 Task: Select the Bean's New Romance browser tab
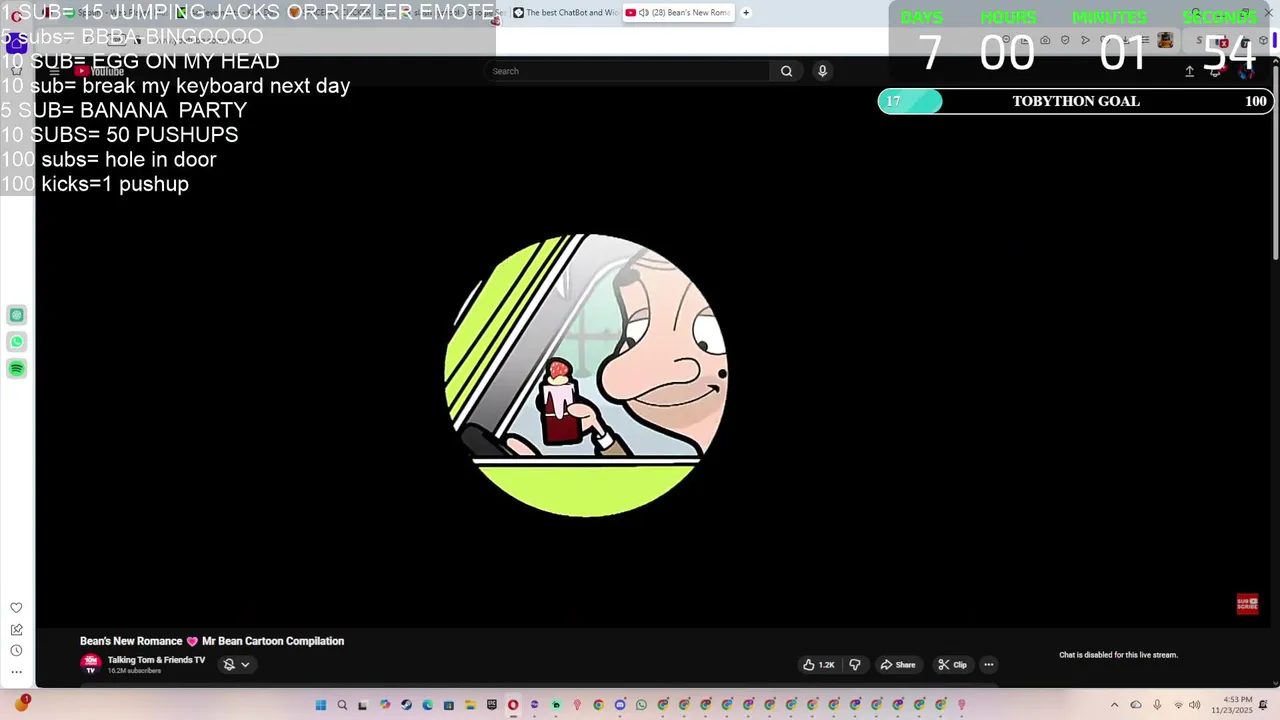tap(679, 13)
